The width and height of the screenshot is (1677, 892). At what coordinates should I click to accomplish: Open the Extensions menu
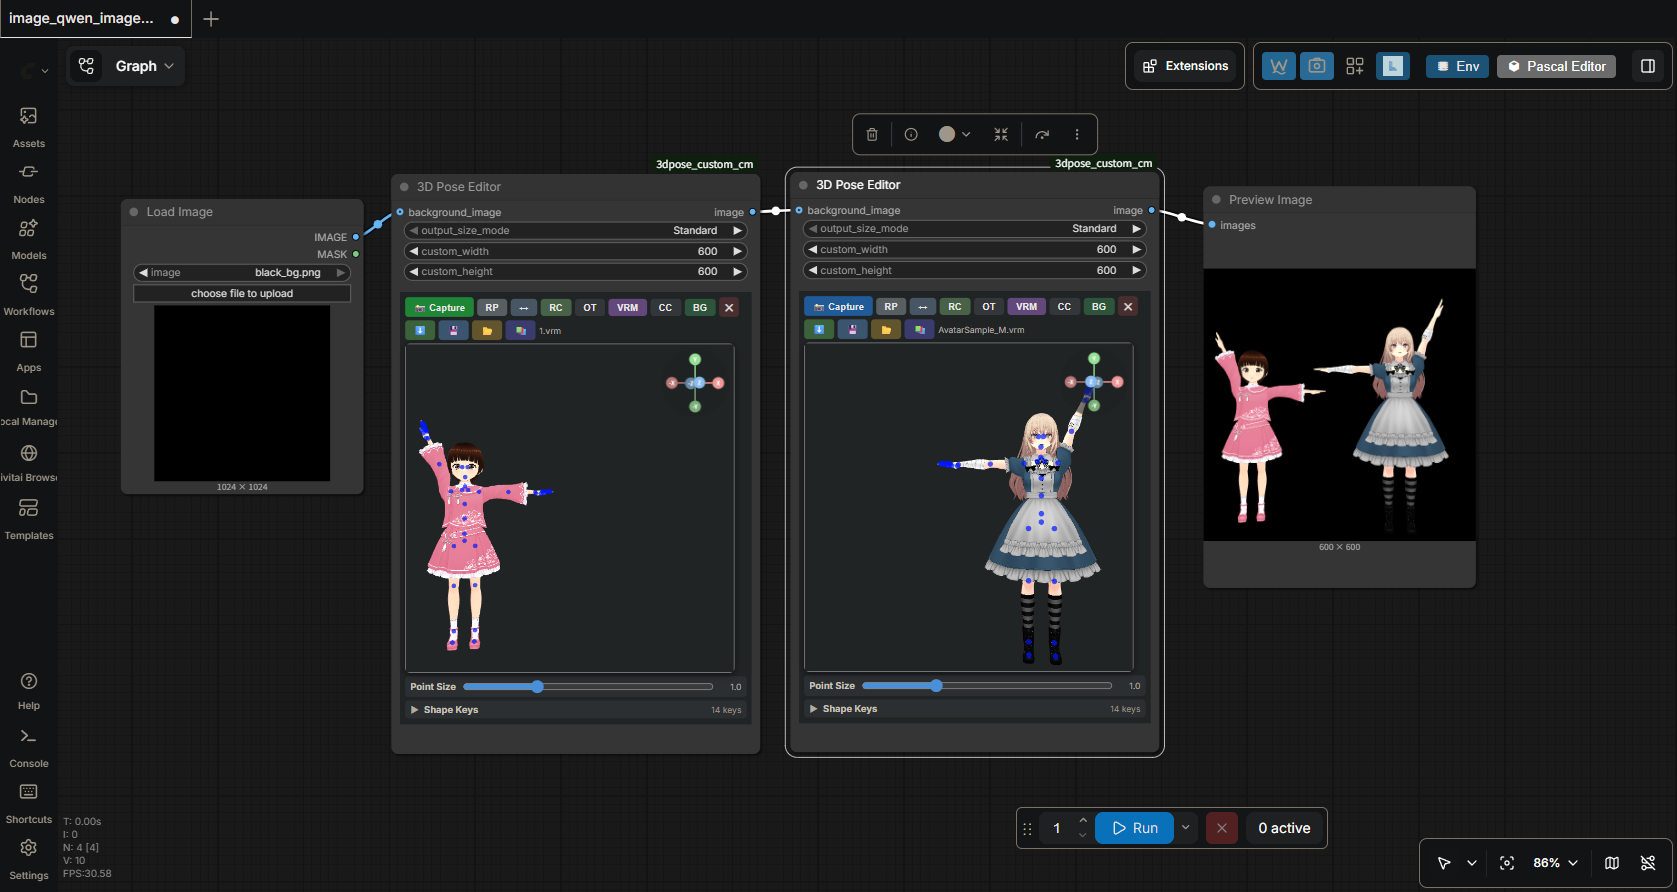[1185, 66]
